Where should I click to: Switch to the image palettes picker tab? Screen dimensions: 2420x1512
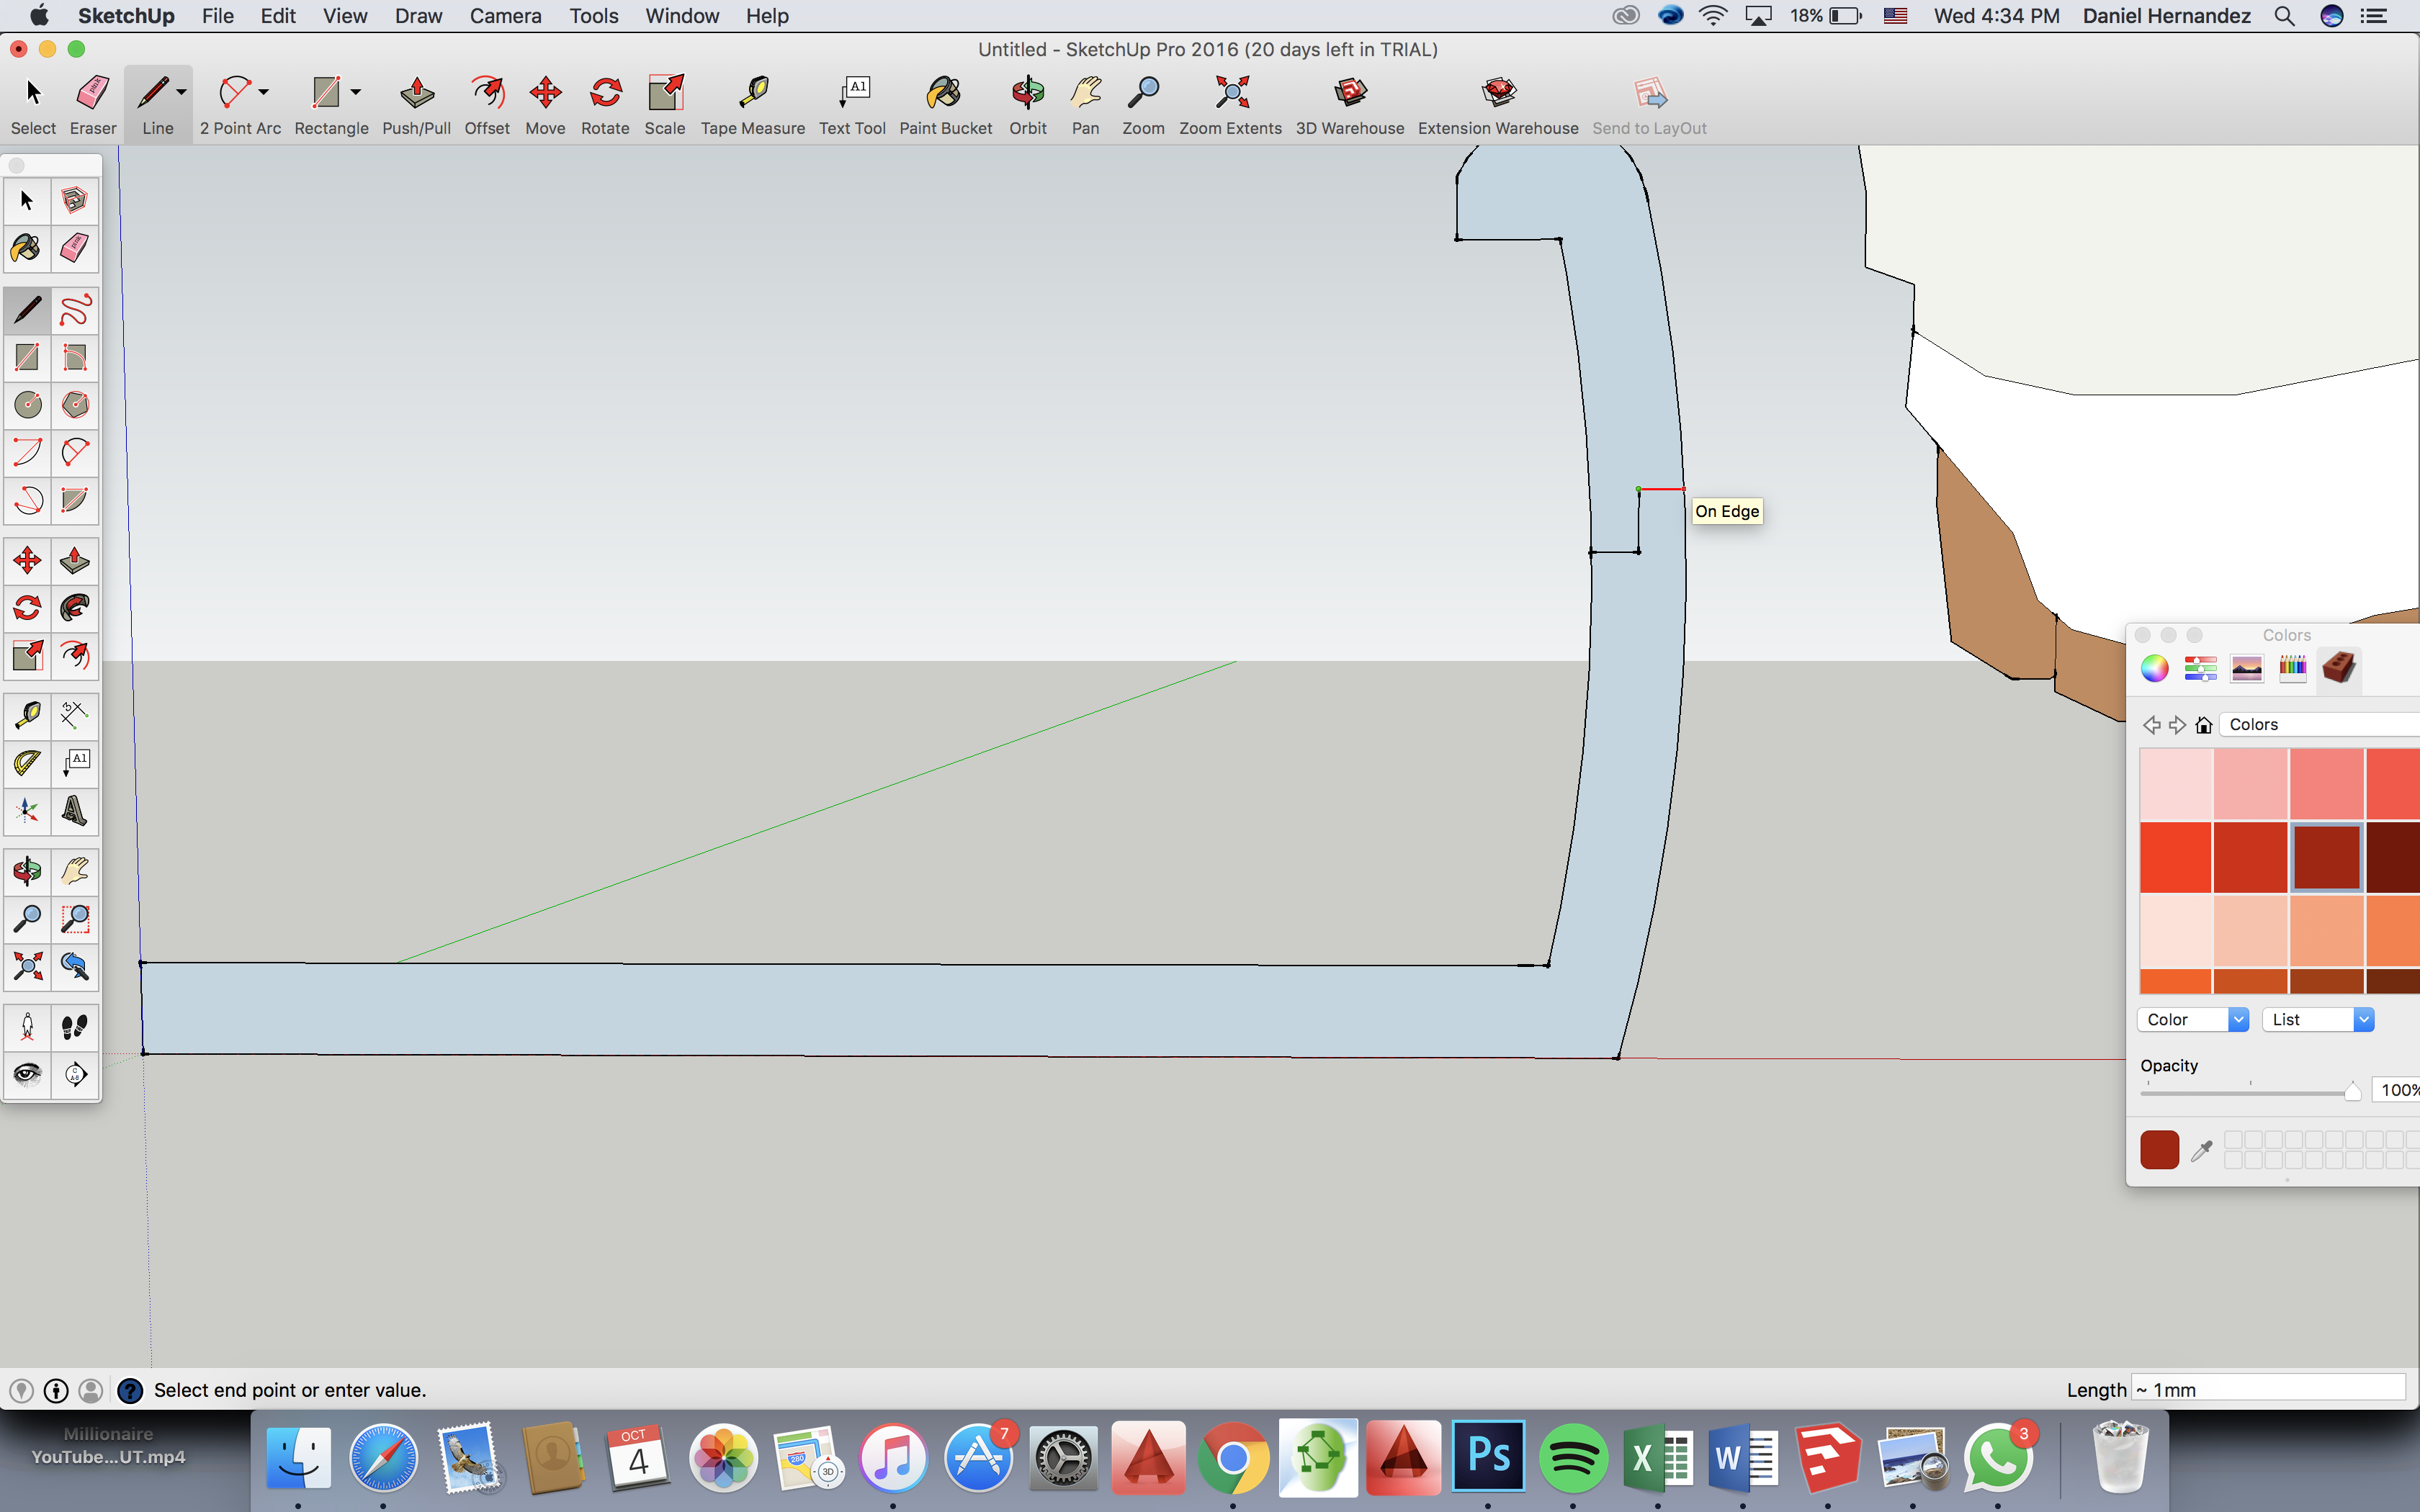[x=2246, y=668]
